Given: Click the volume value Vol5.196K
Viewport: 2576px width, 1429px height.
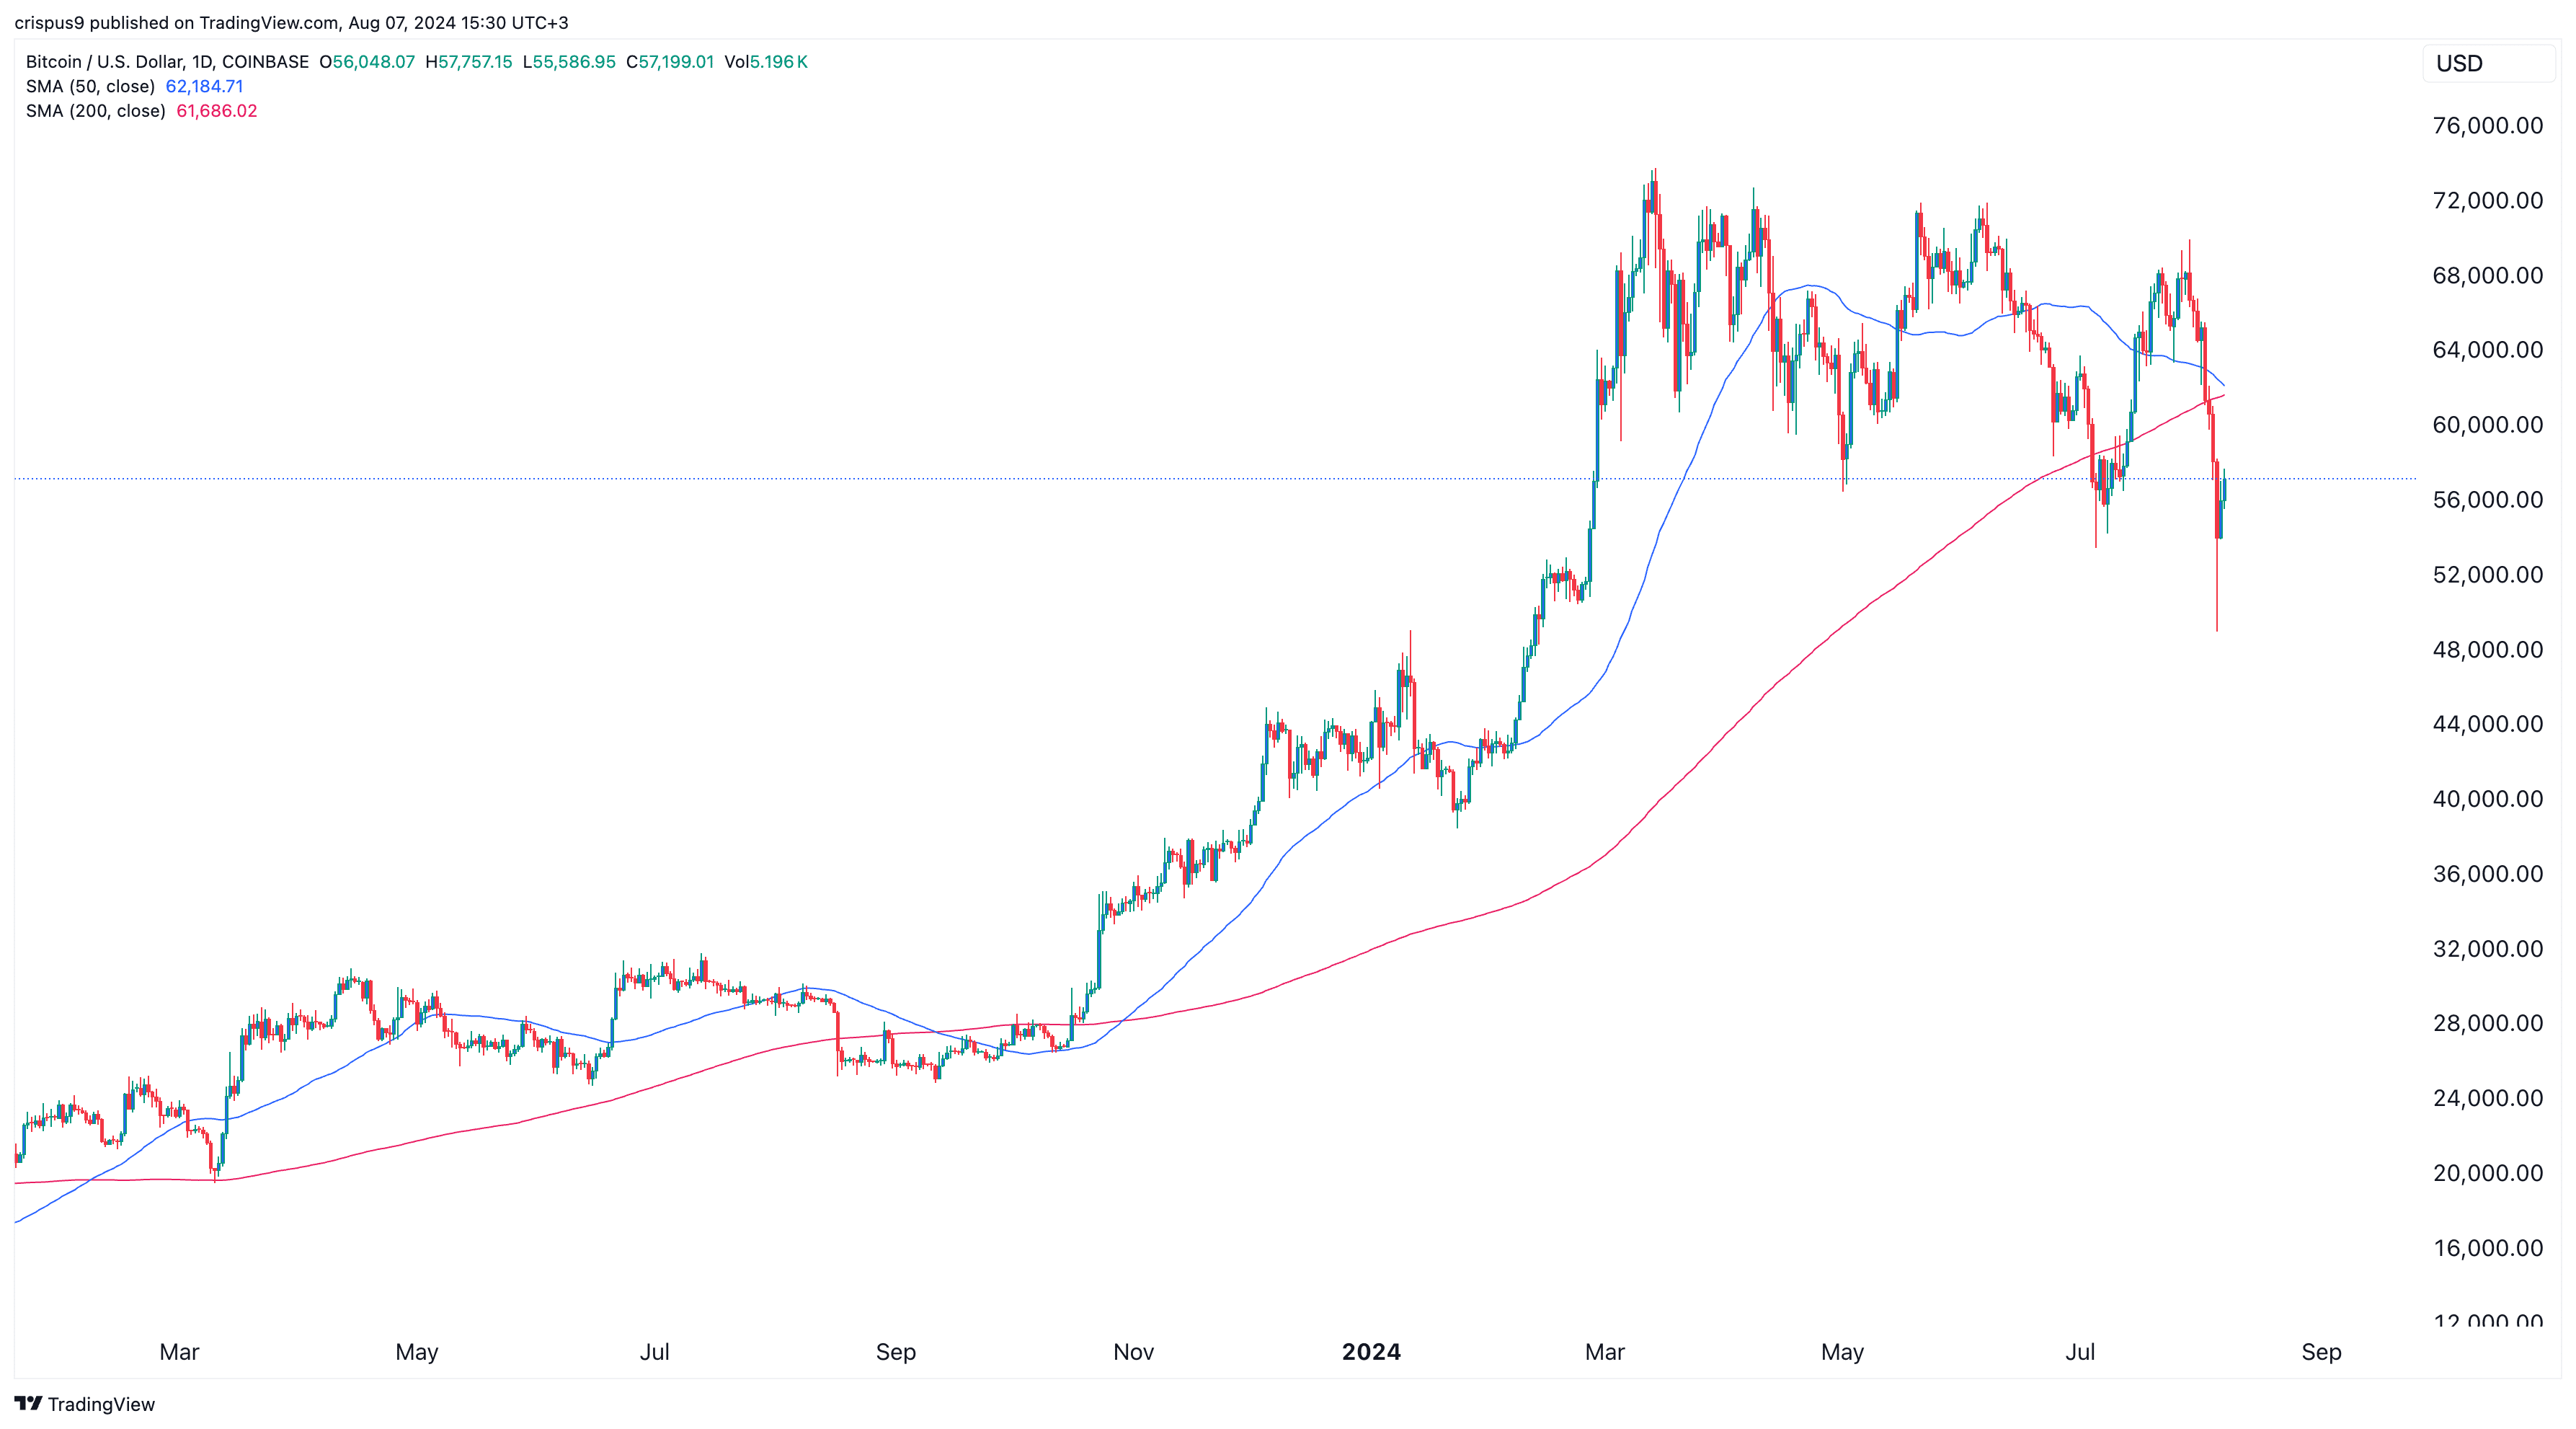Looking at the screenshot, I should (766, 62).
